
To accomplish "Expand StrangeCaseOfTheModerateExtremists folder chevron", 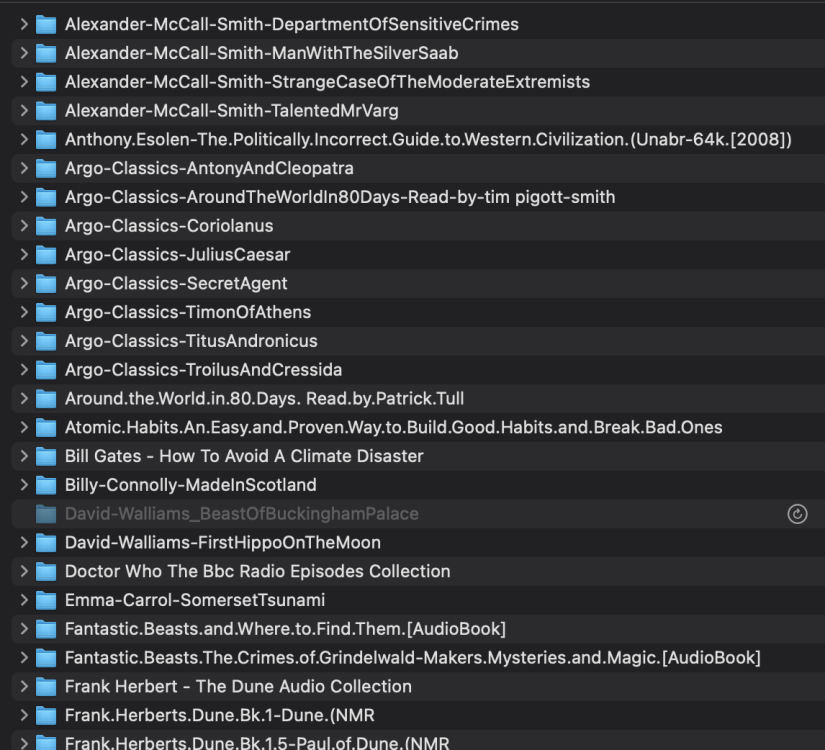I will 24,82.
